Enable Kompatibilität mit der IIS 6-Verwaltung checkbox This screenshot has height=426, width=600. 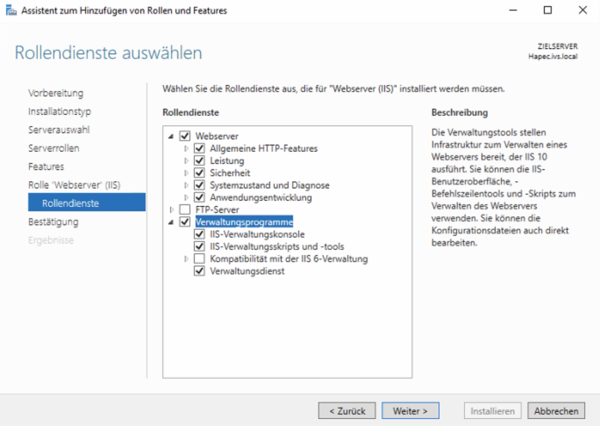(199, 258)
